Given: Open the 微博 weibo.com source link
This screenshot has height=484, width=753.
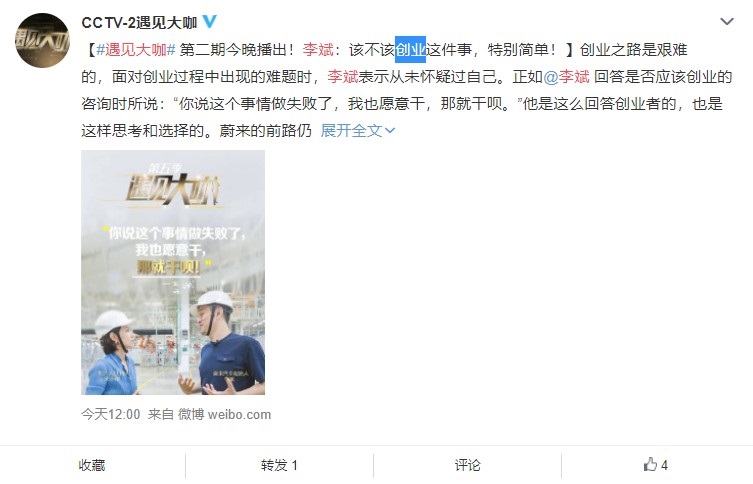Looking at the screenshot, I should 224,414.
